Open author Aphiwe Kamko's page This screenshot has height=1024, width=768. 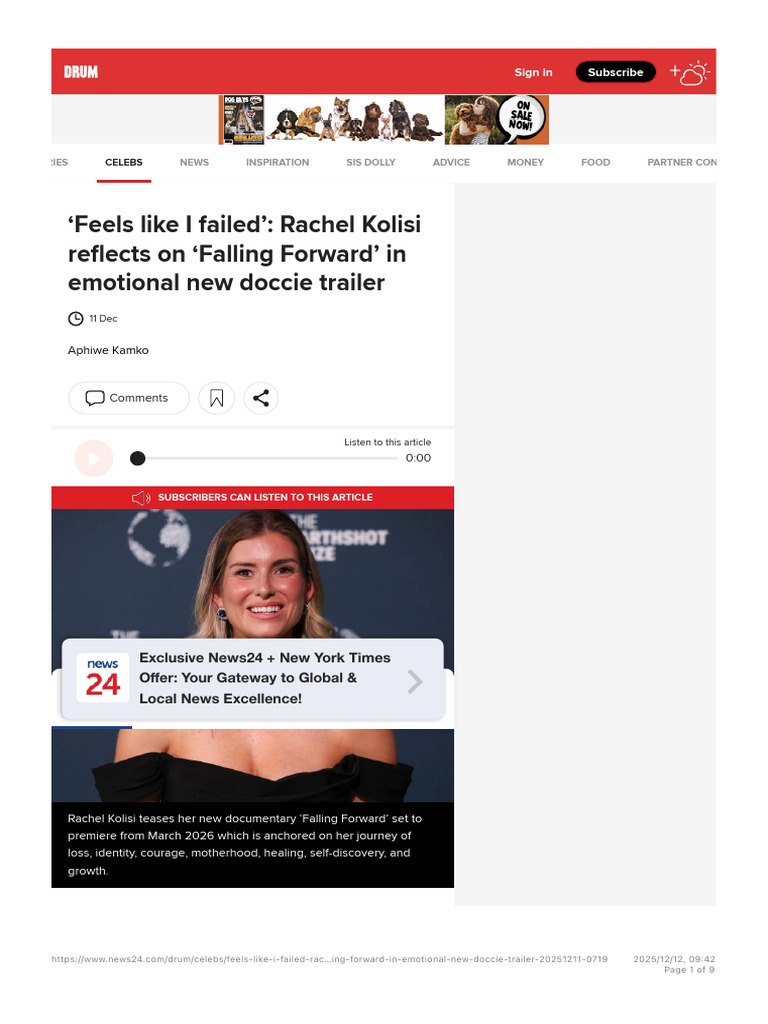click(x=108, y=350)
